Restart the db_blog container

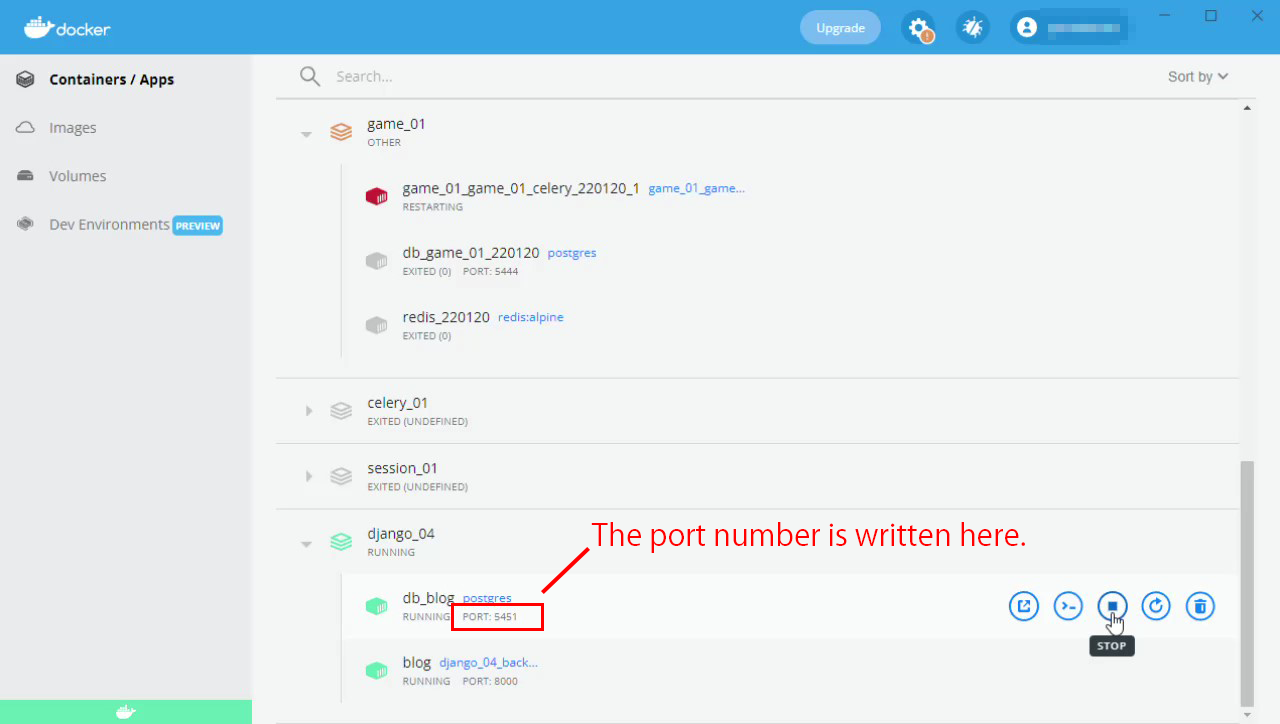(1156, 606)
